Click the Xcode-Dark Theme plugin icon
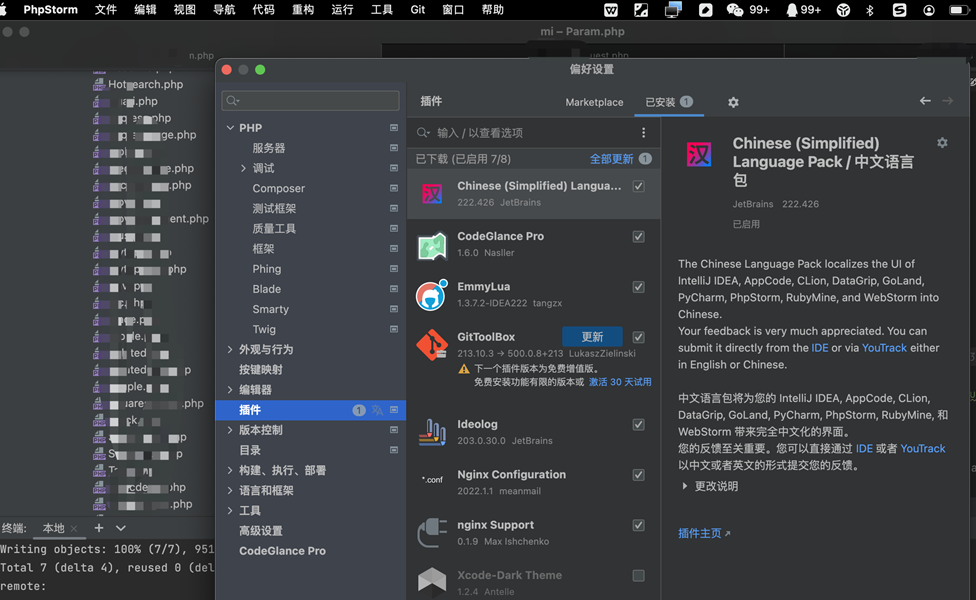976x600 pixels. coord(432,580)
